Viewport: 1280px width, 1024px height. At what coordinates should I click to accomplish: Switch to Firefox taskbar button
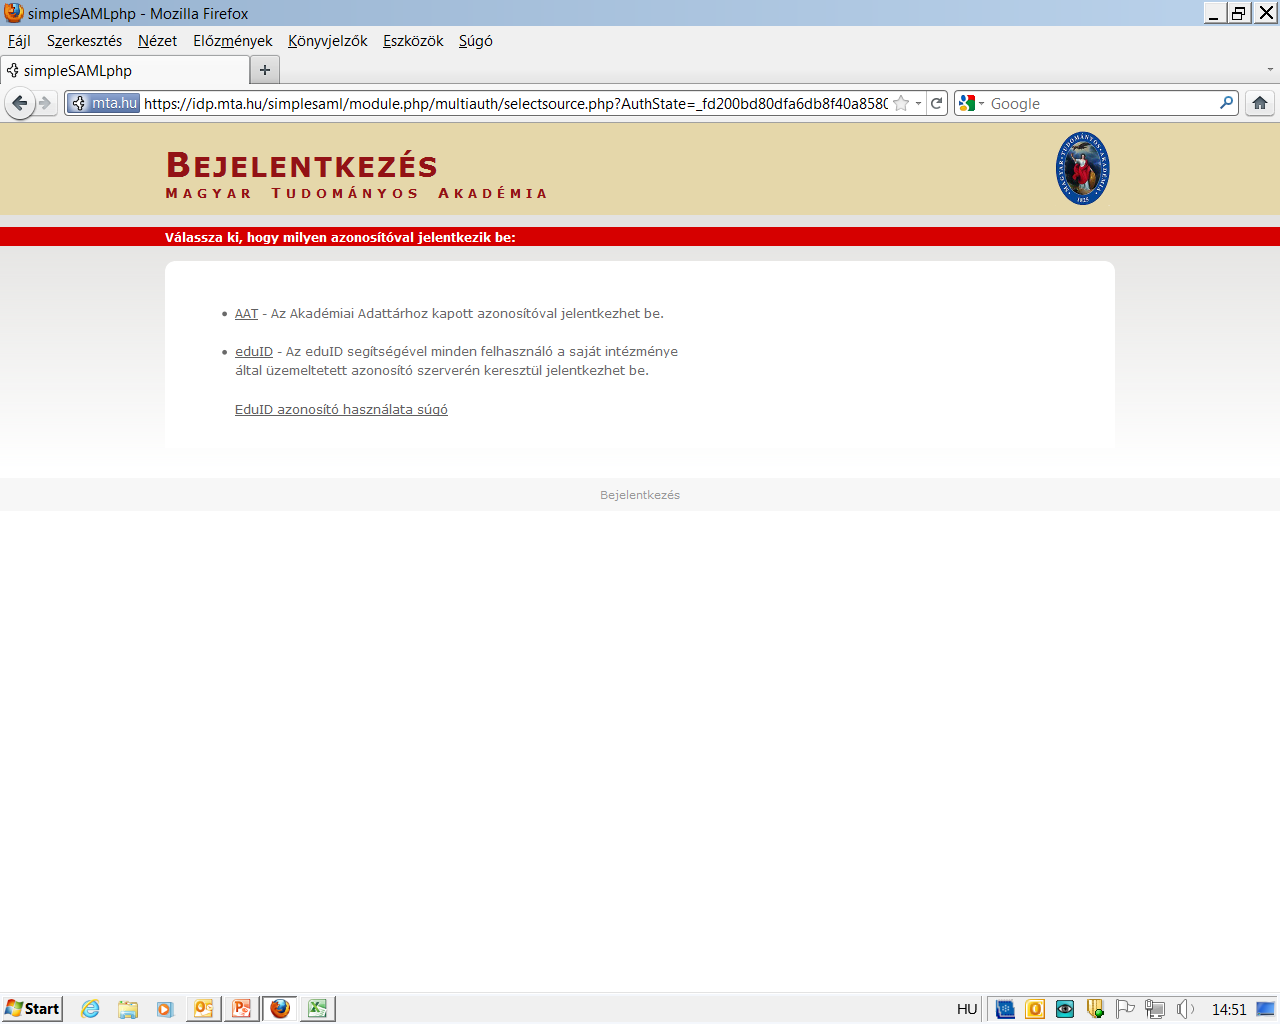pos(280,1009)
